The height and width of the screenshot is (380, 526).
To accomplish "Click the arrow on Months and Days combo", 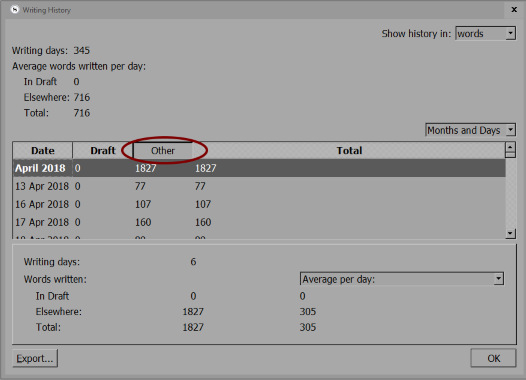I will point(510,130).
